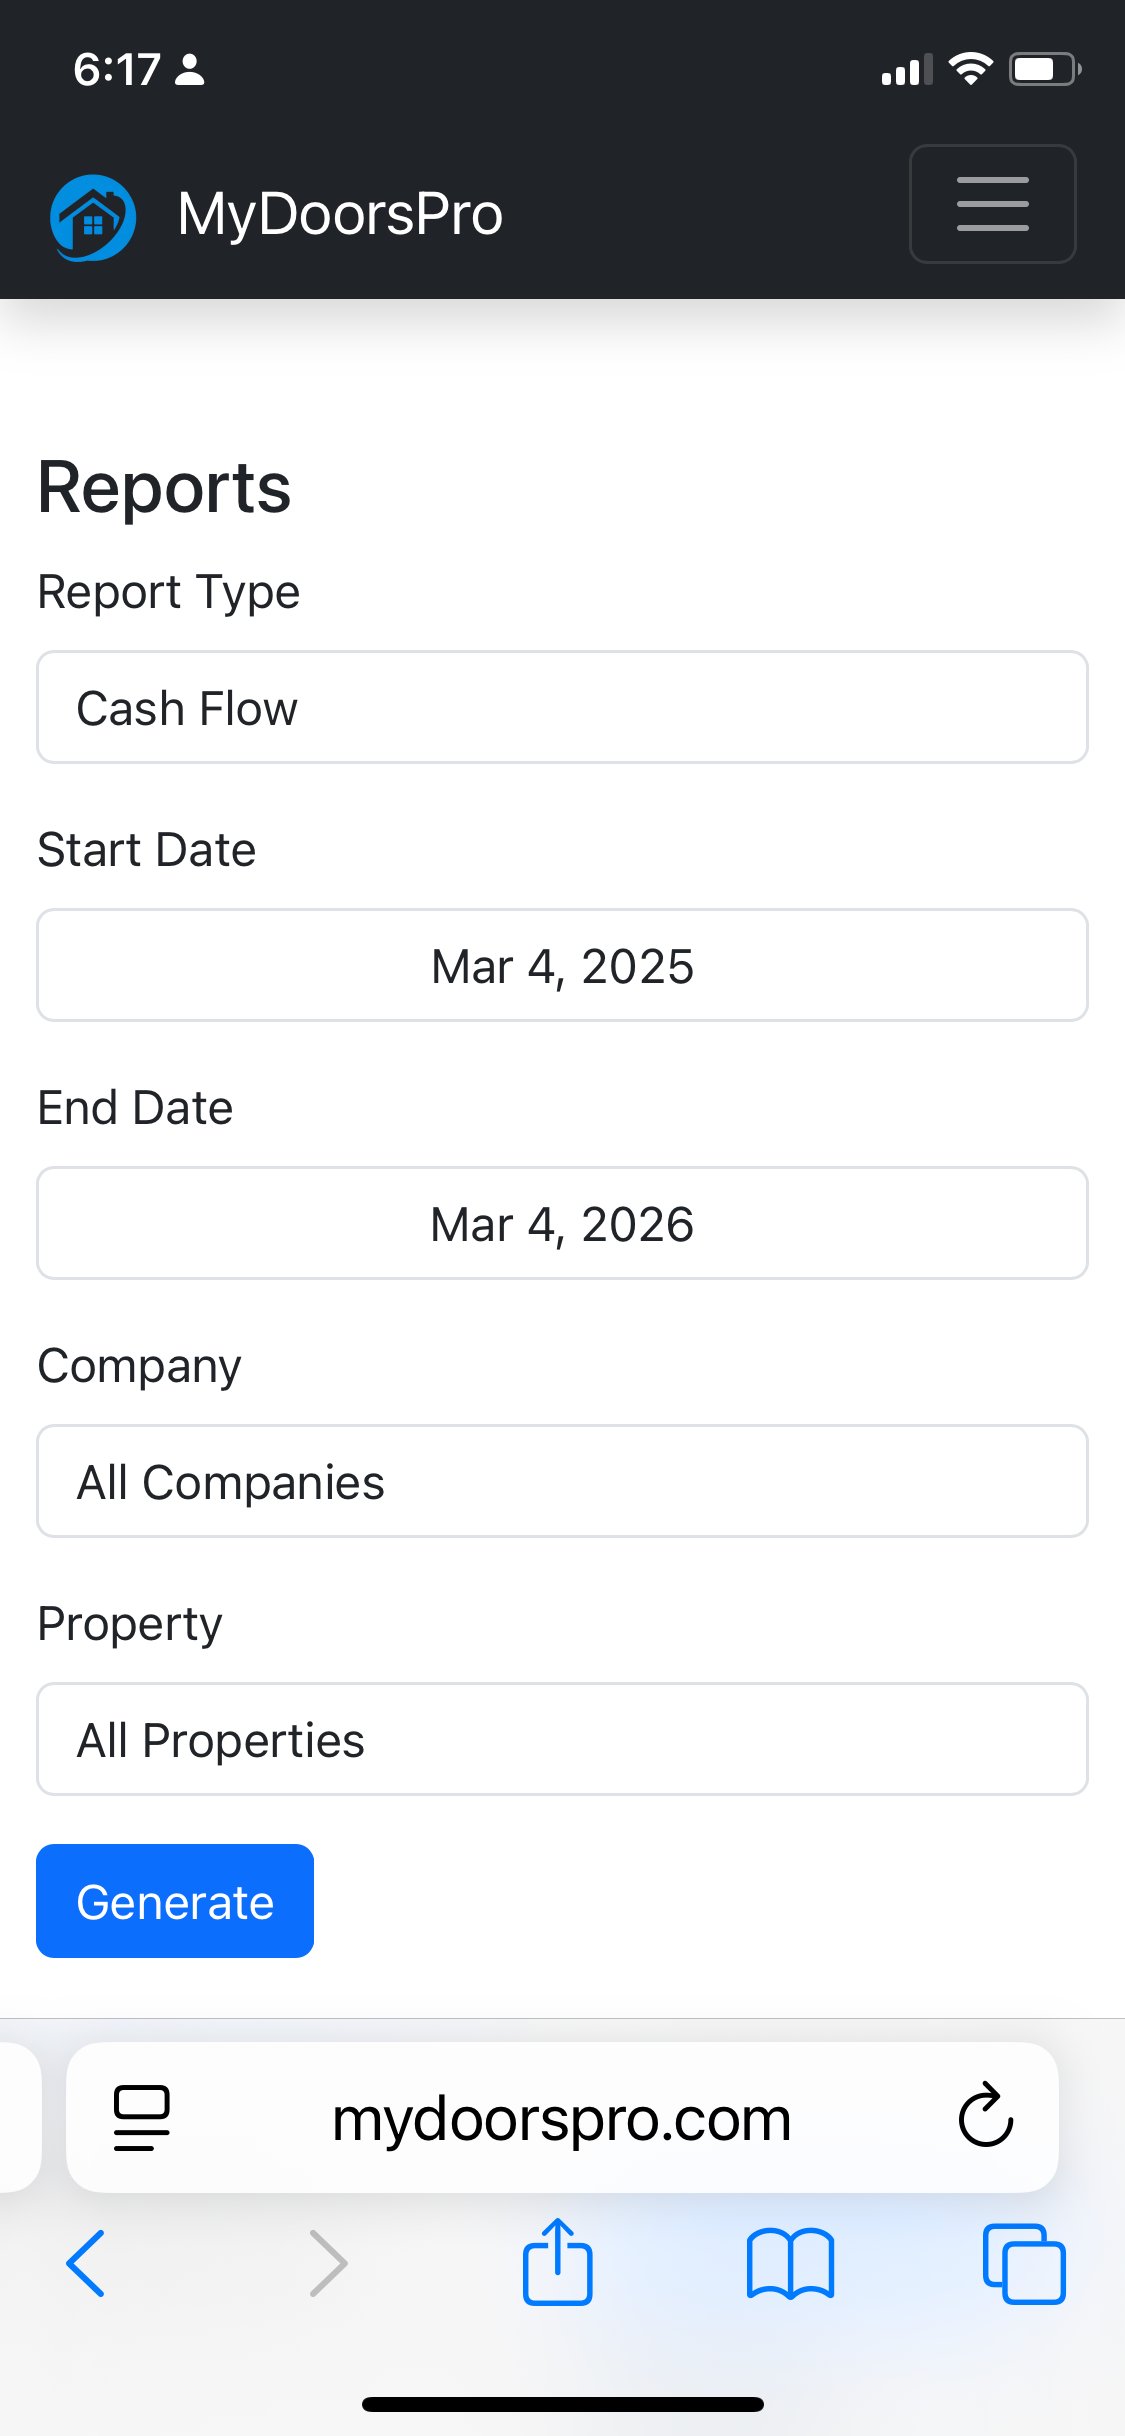
Task: Open the Property dropdown selector
Action: click(x=562, y=1739)
